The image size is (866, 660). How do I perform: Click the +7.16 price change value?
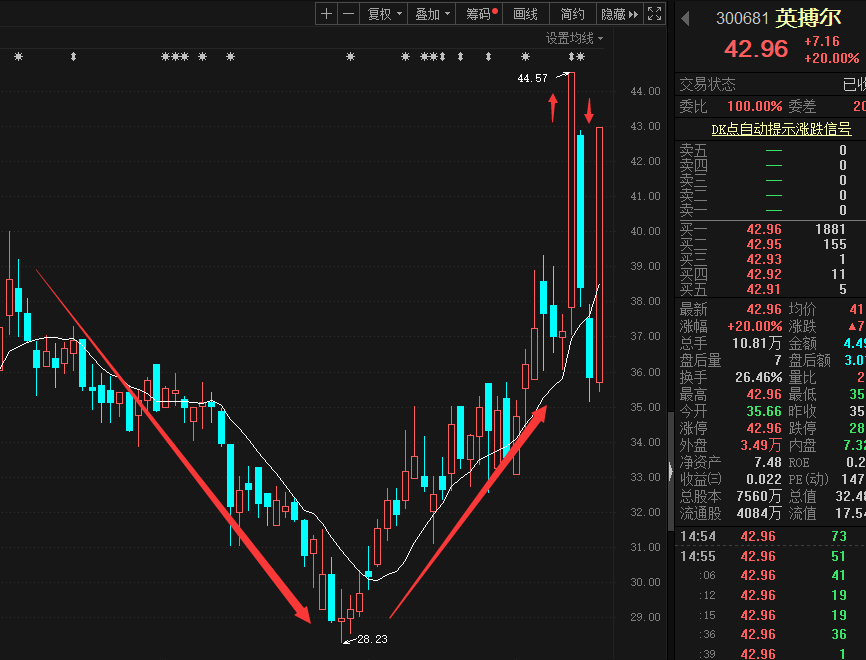(x=822, y=41)
